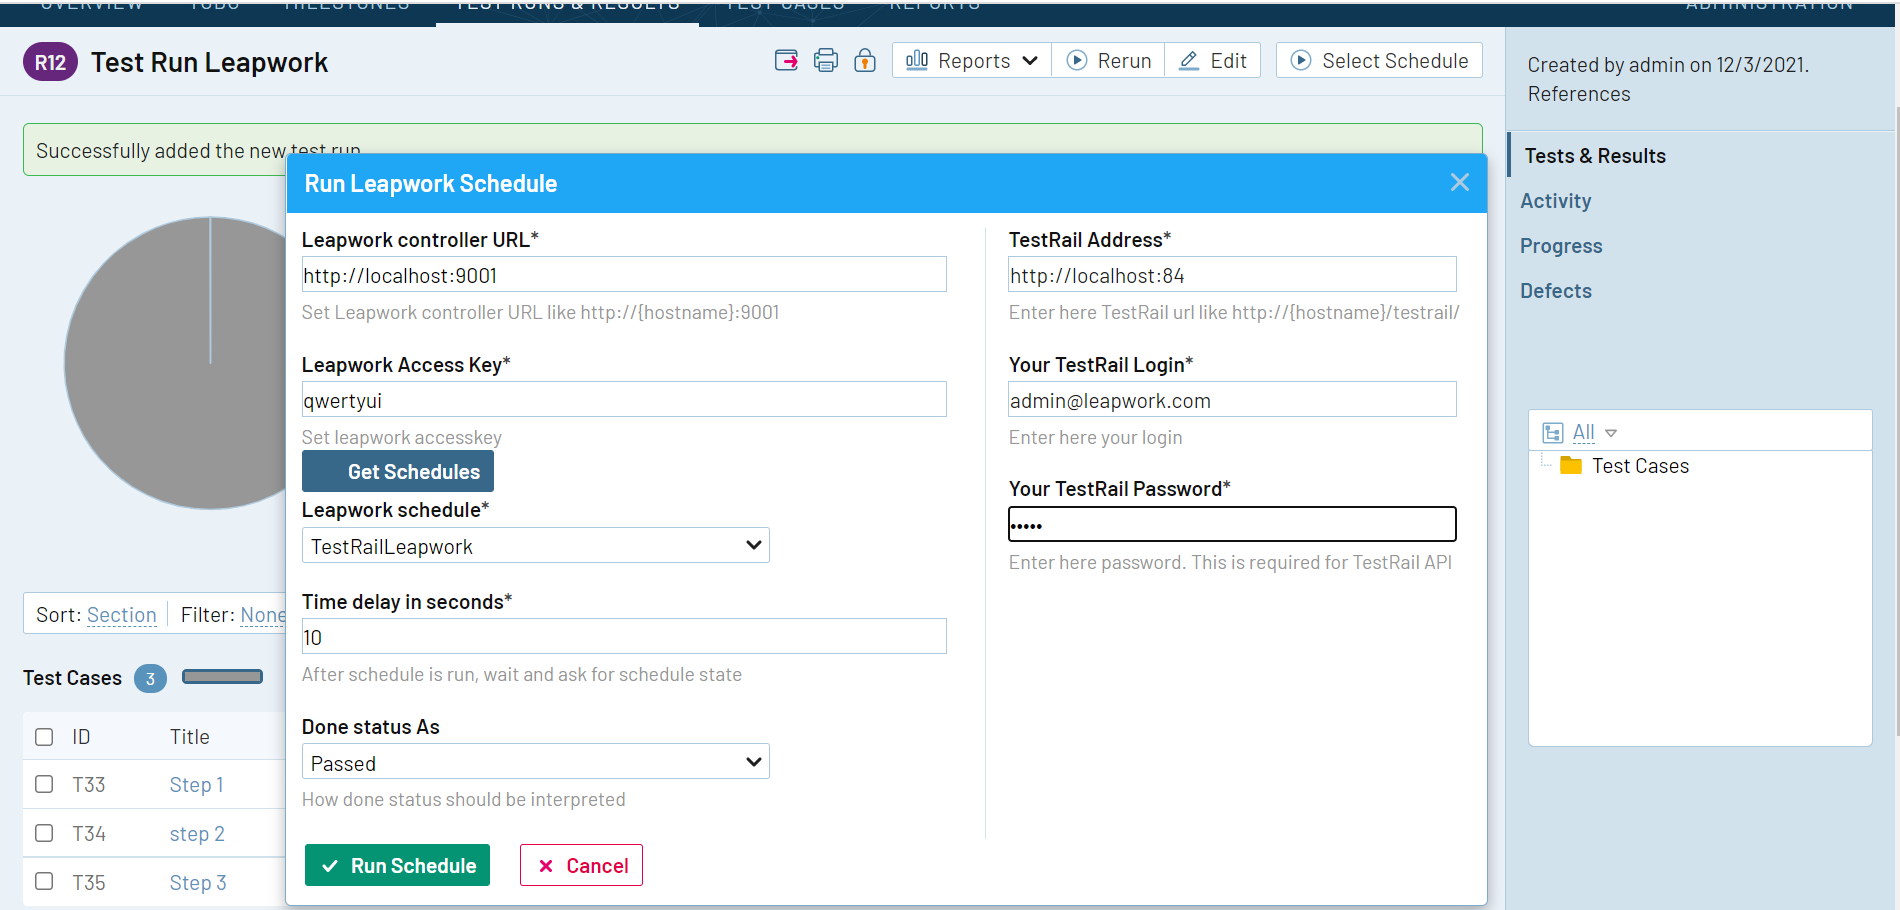
Task: Click the gray pie chart
Action: (176, 363)
